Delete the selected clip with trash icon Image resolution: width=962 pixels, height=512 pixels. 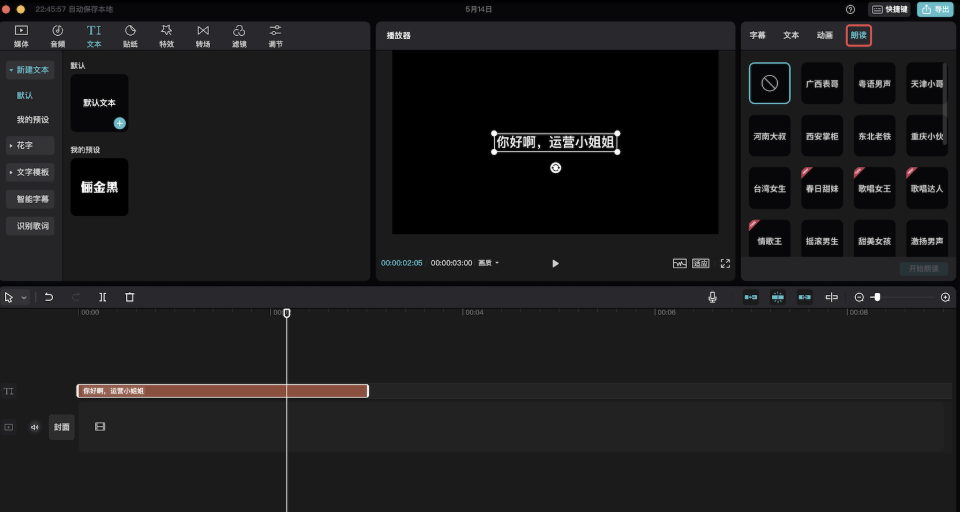(130, 297)
